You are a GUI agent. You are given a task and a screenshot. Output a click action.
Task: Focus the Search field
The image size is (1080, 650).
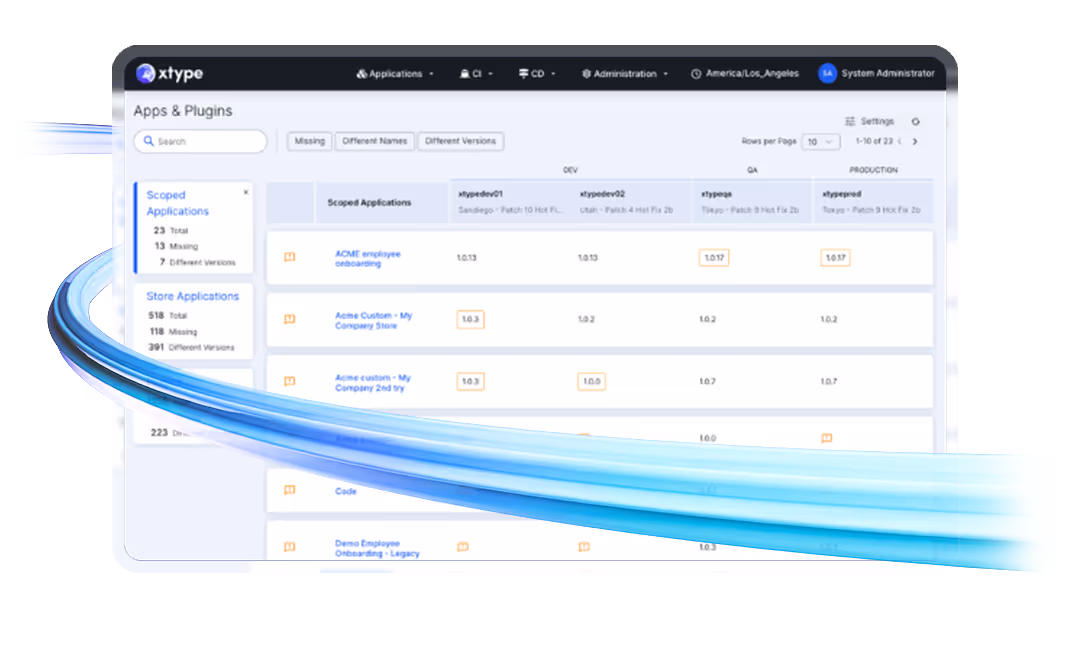coord(200,141)
